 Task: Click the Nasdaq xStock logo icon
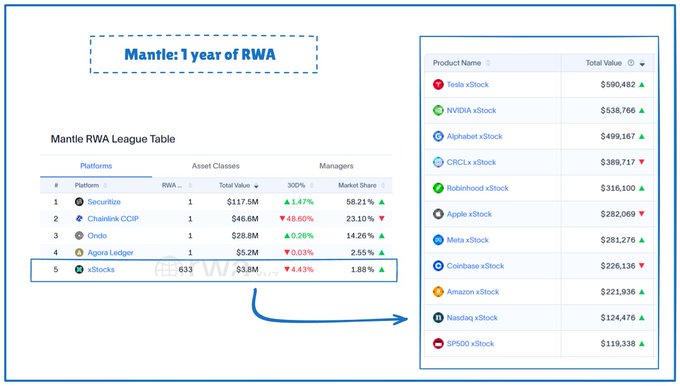coord(438,317)
